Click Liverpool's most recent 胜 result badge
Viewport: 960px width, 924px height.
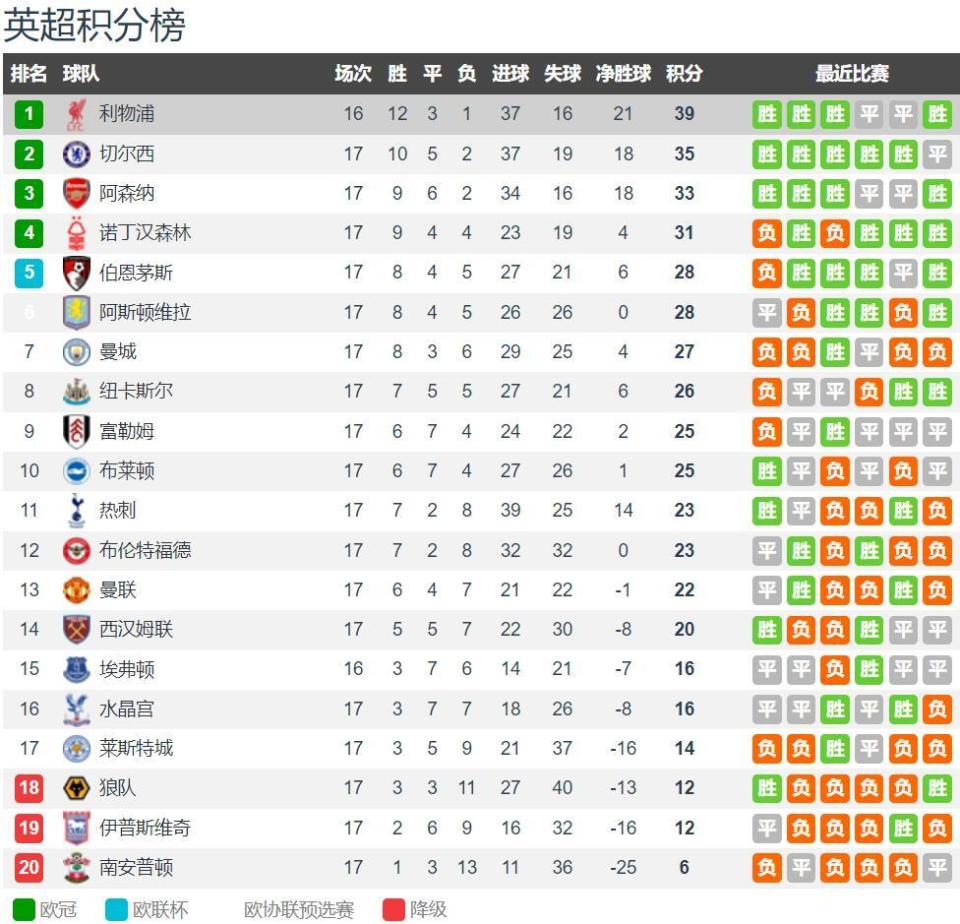click(937, 114)
